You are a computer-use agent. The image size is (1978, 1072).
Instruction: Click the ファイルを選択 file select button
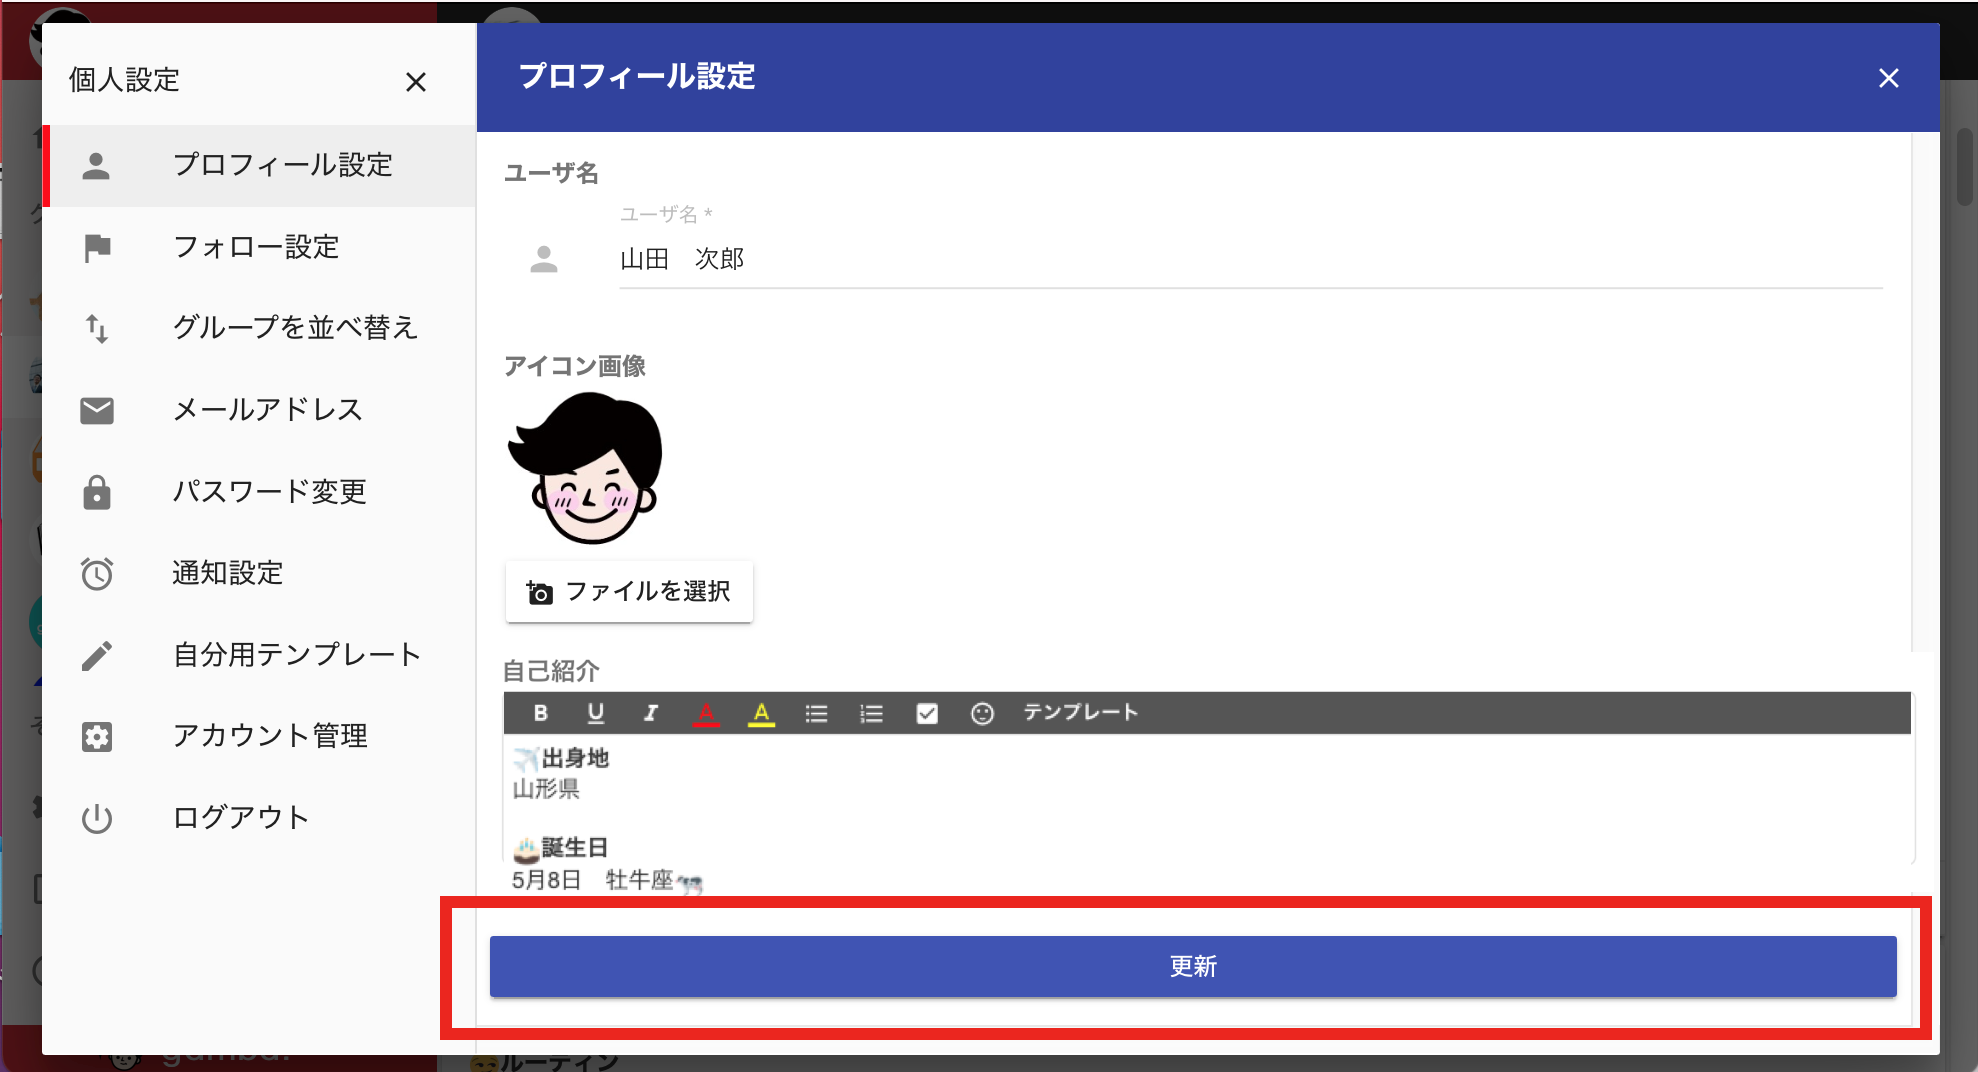pos(629,592)
